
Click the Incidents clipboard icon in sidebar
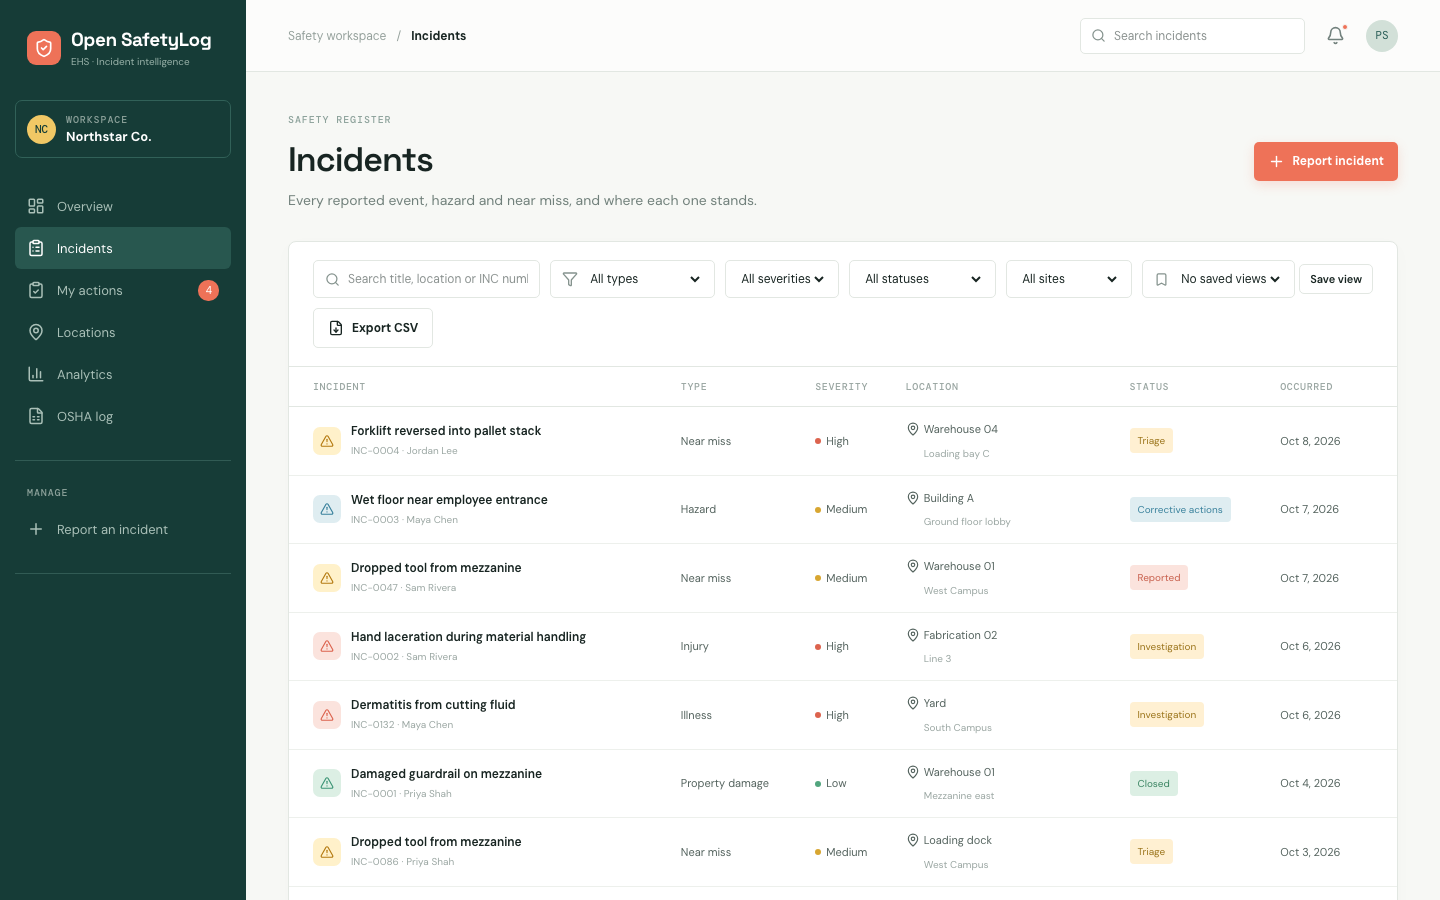click(x=36, y=248)
